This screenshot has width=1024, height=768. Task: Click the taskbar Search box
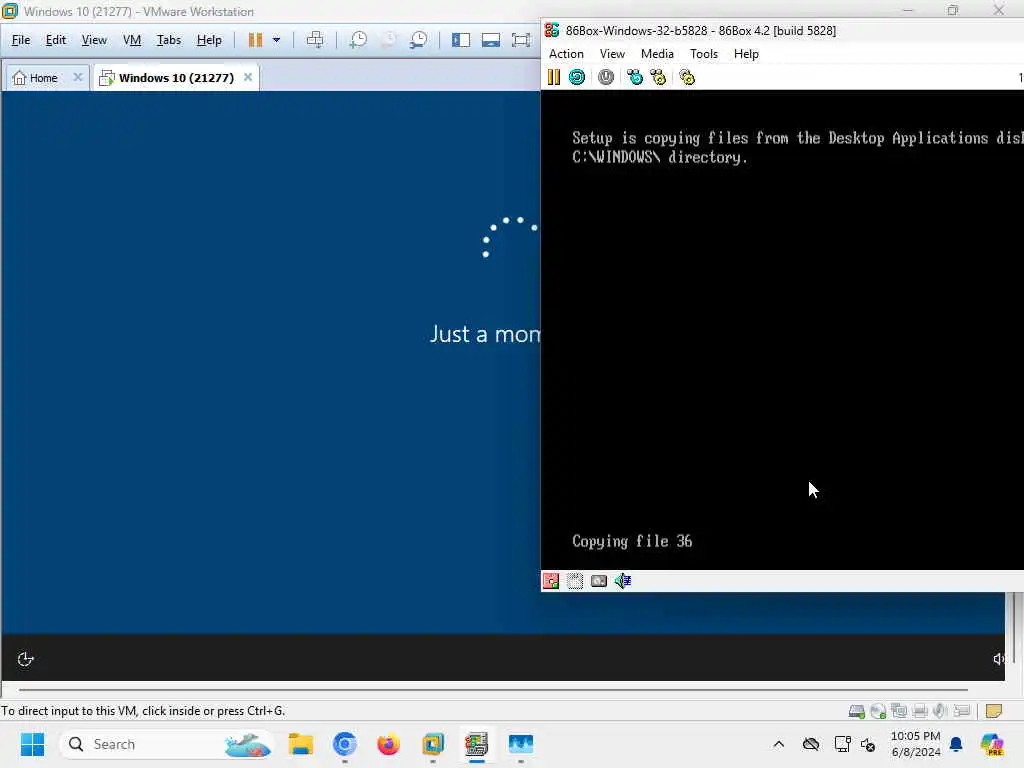pos(167,744)
